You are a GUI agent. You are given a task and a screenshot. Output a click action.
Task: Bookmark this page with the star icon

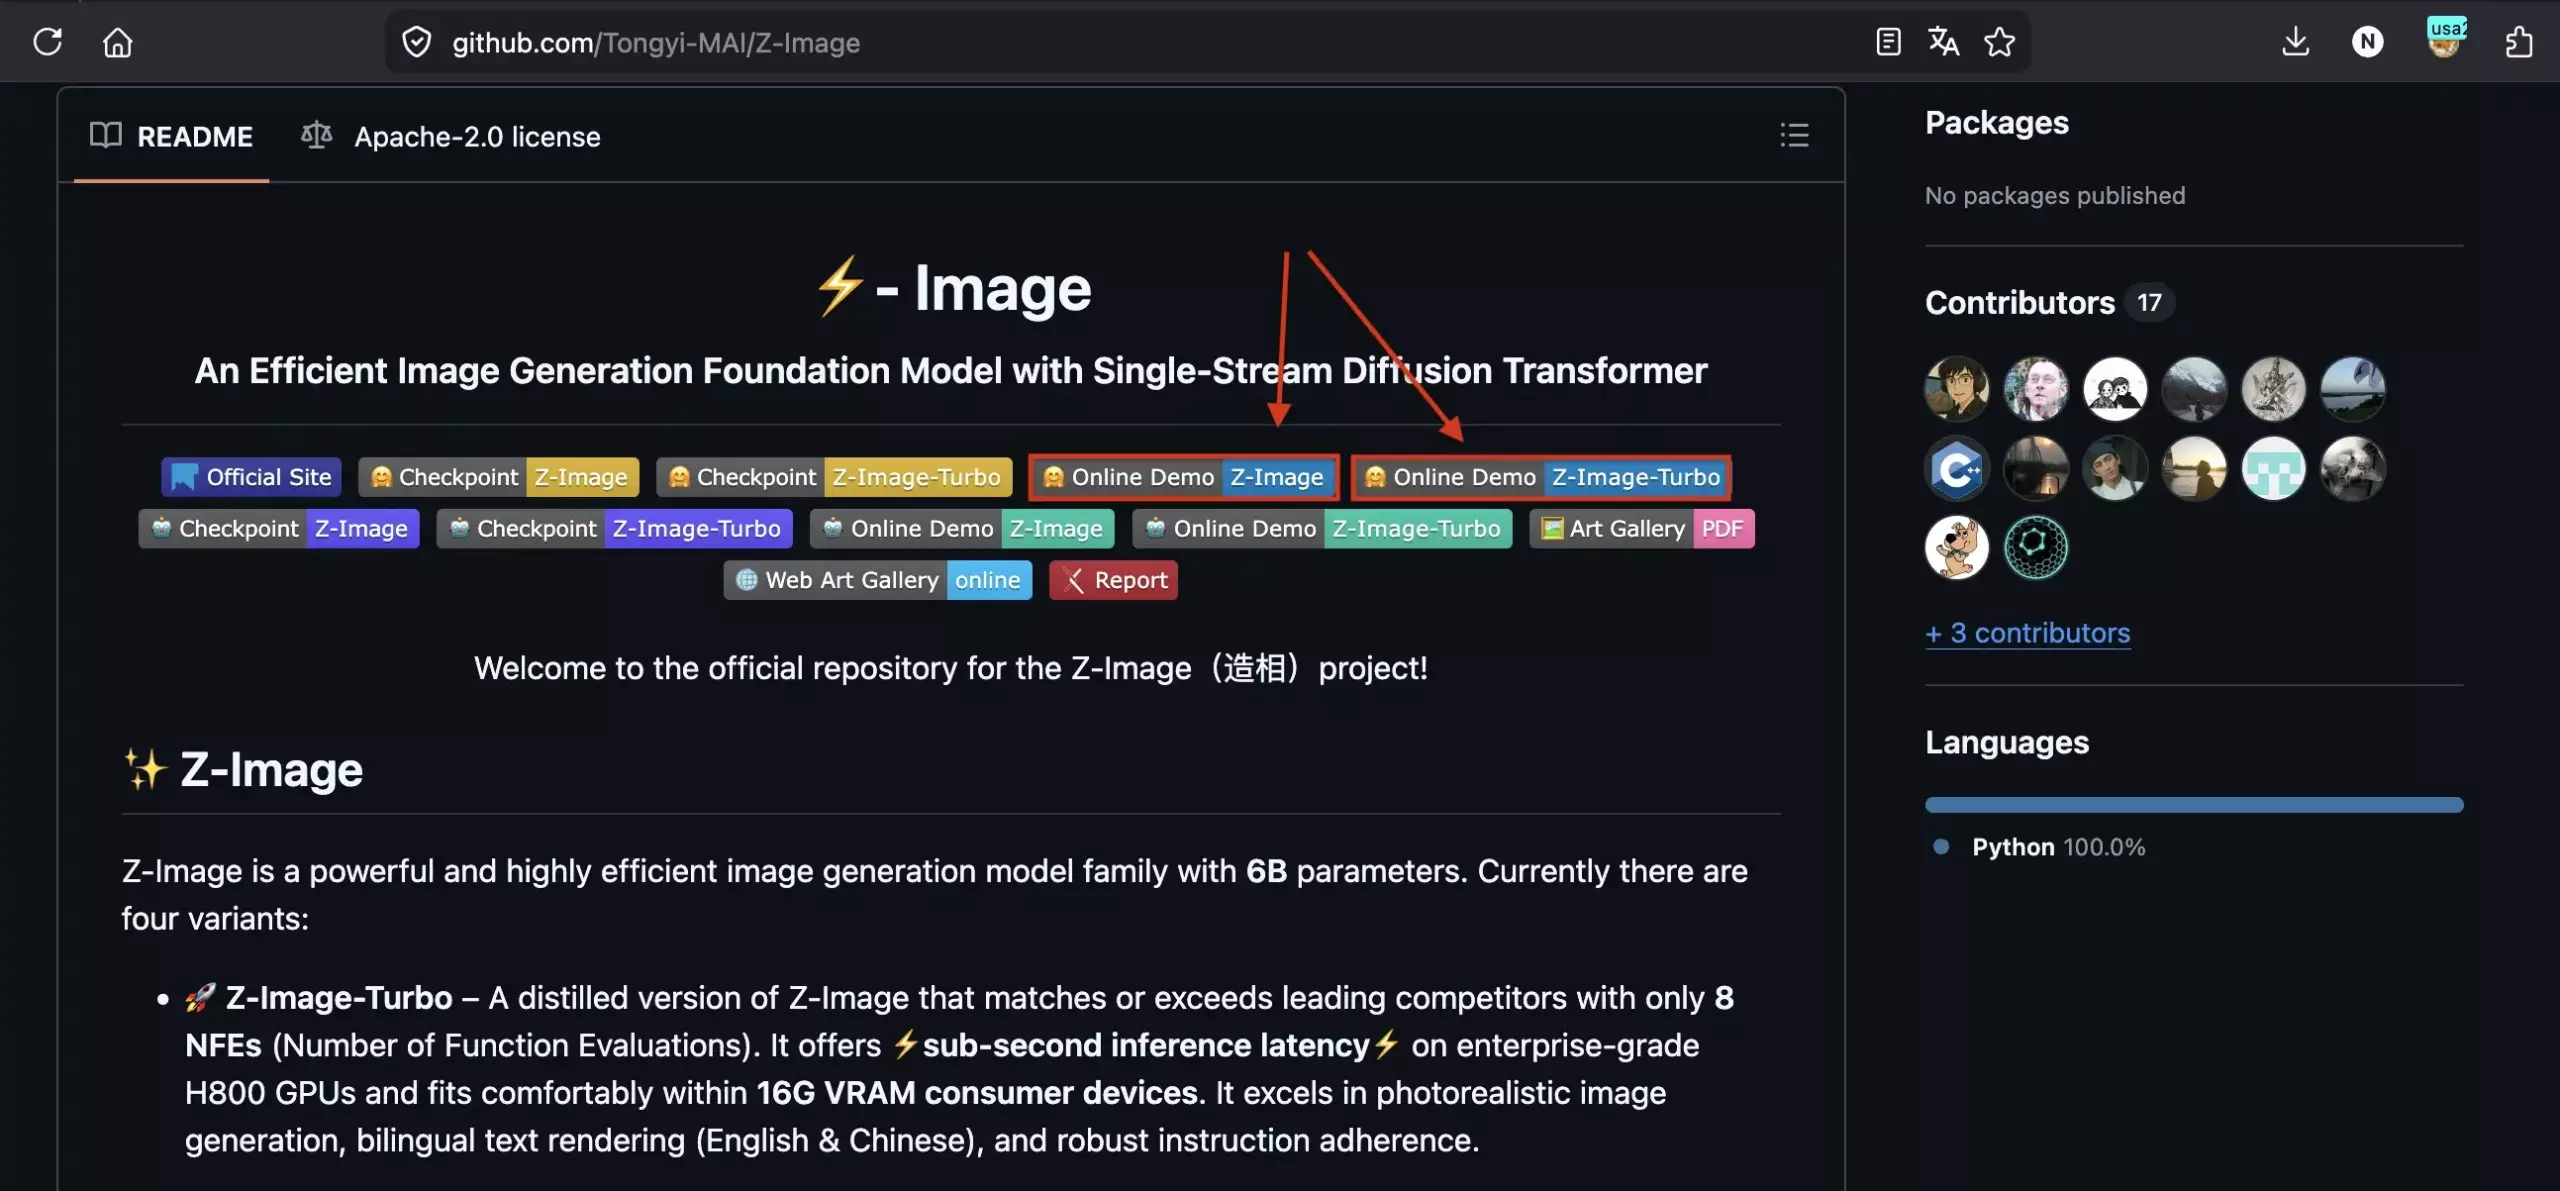(1999, 42)
